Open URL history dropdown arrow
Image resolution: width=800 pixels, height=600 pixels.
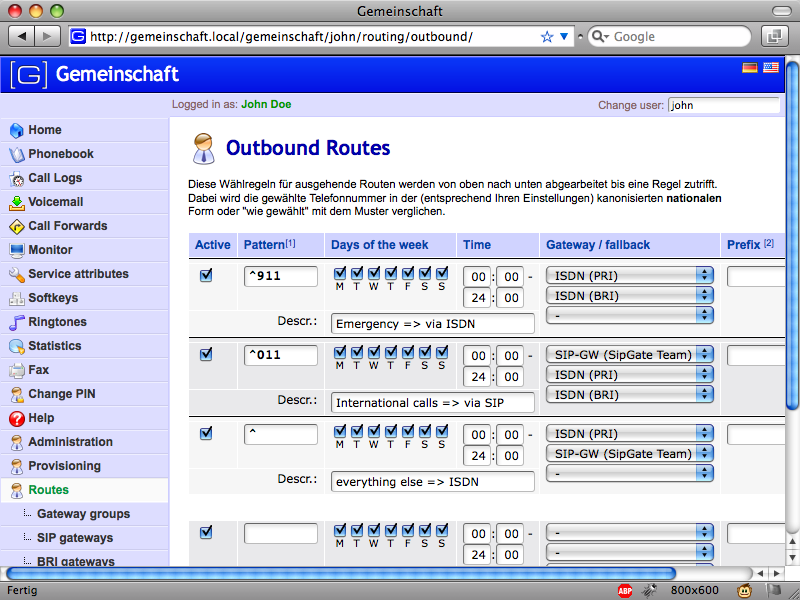point(564,37)
